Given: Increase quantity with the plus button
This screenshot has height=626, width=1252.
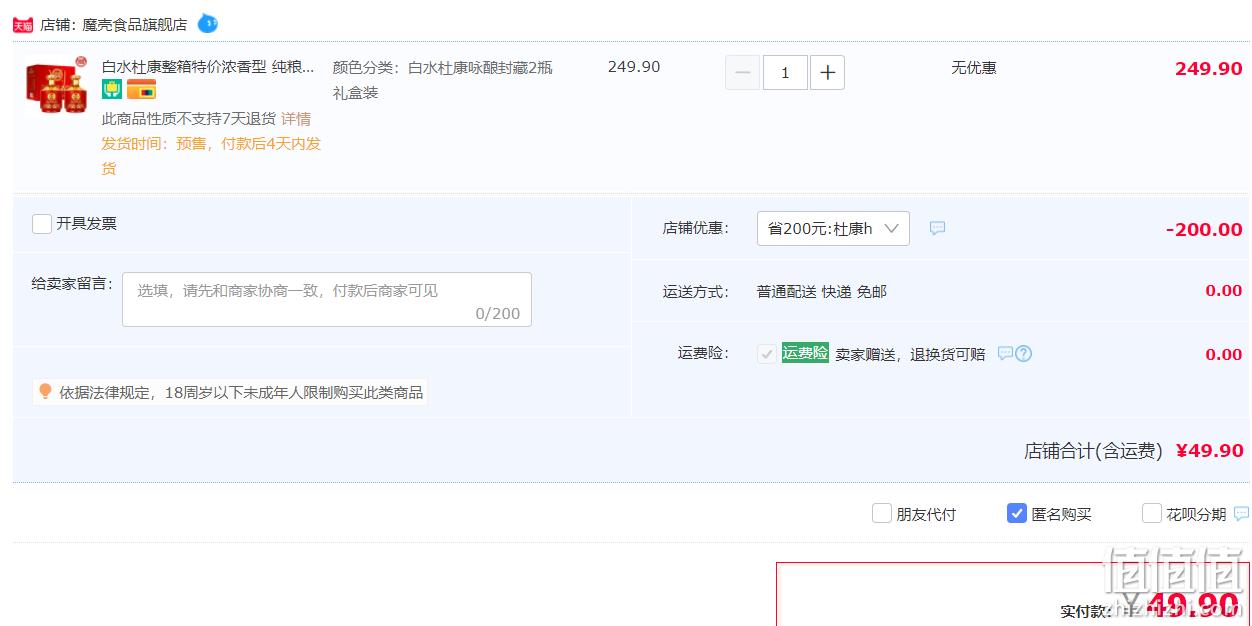Looking at the screenshot, I should point(827,72).
